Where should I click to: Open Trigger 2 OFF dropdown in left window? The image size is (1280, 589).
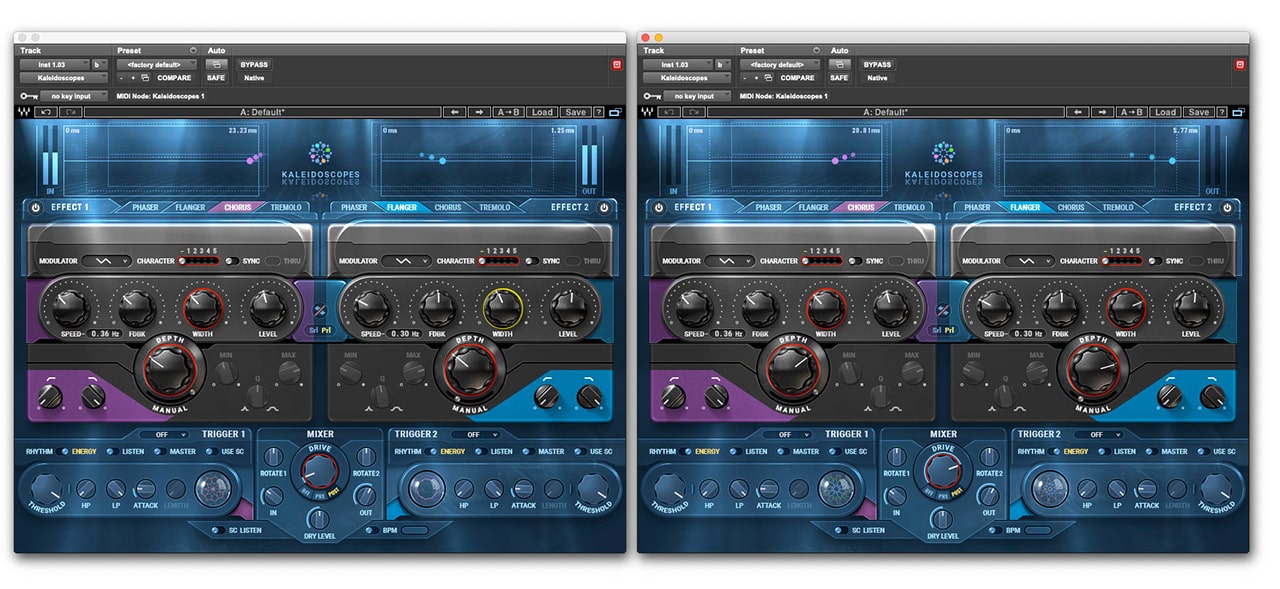click(475, 435)
